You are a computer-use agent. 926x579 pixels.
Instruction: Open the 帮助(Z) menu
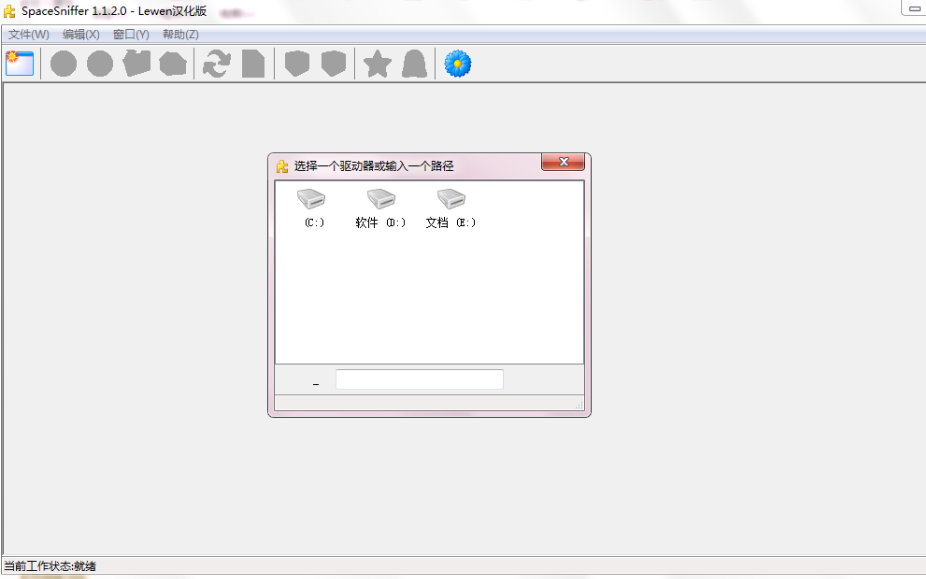pos(181,34)
